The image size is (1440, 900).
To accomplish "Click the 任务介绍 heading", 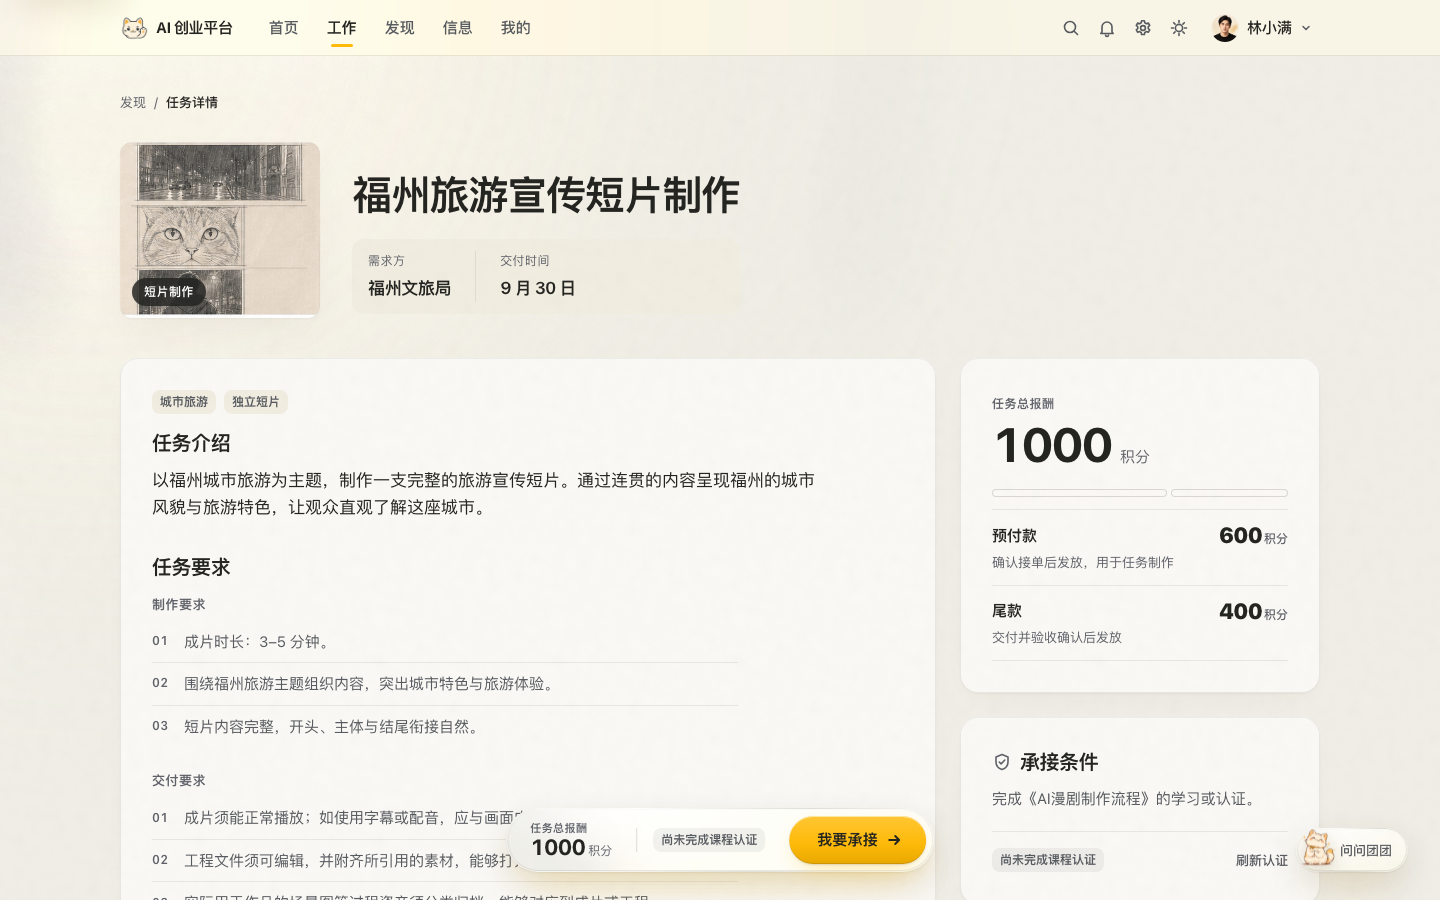I will click(191, 443).
